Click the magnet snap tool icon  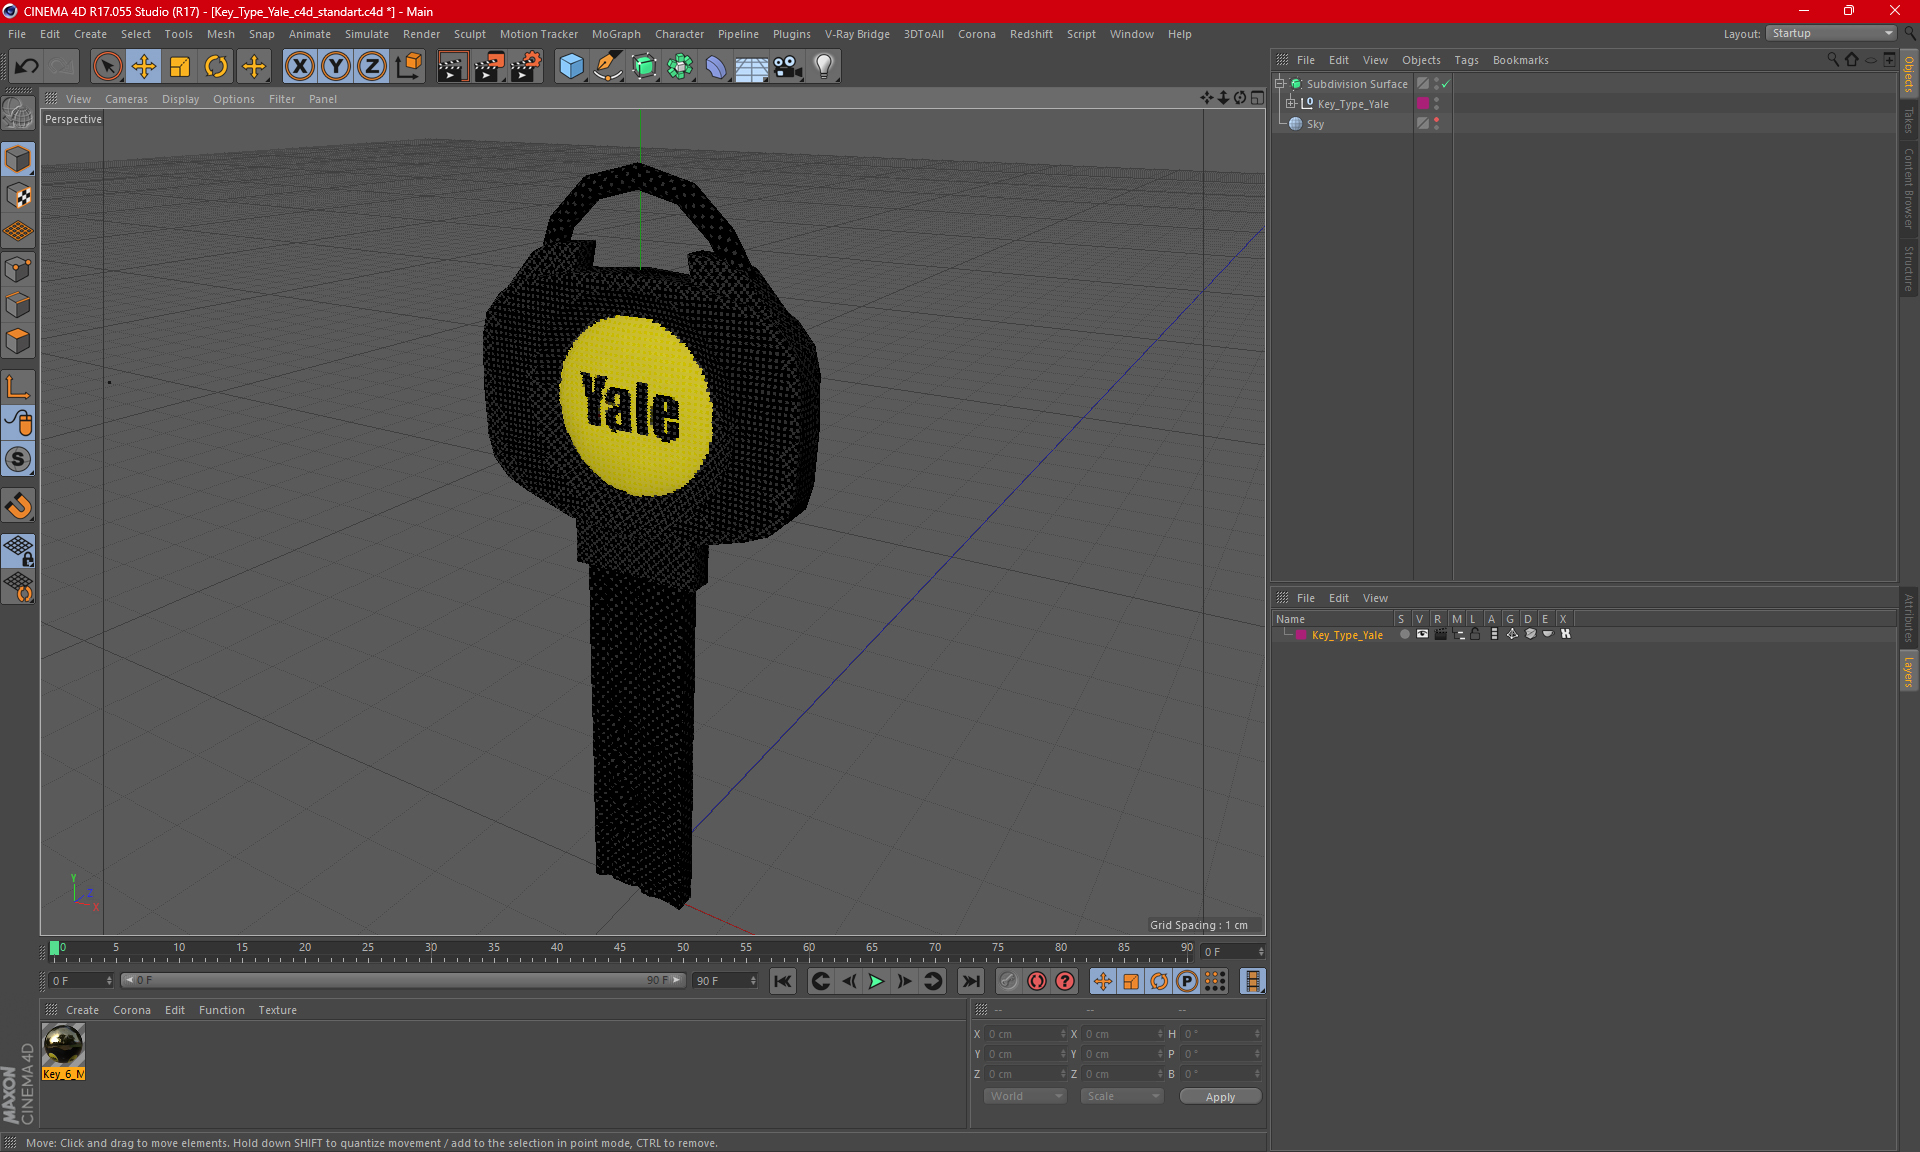(x=18, y=506)
